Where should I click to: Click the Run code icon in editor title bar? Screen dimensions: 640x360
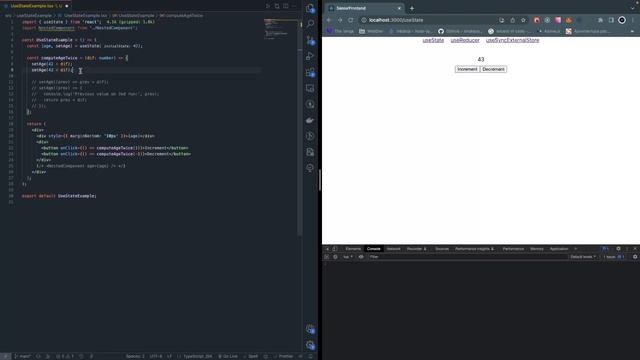pyautogui.click(x=268, y=6)
